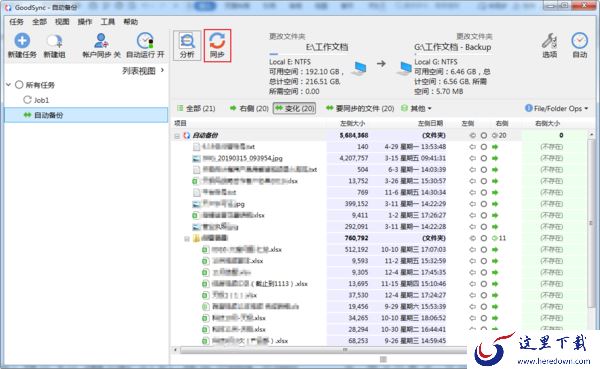This screenshot has width=600, height=369.
Task: Switch to the 全部 (21) filter tab
Action: (x=196, y=109)
